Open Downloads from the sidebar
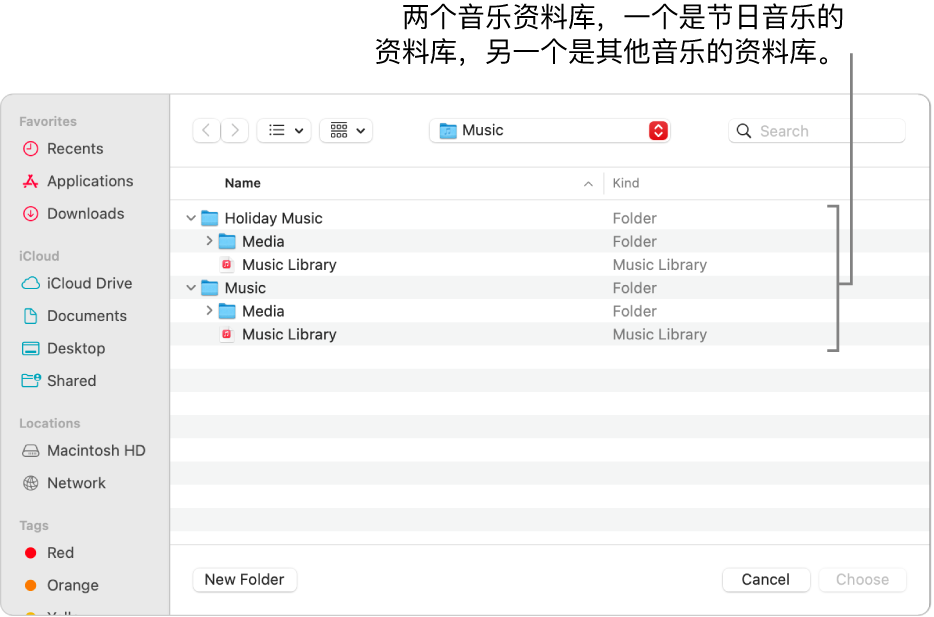The width and height of the screenshot is (934, 617). pos(85,213)
